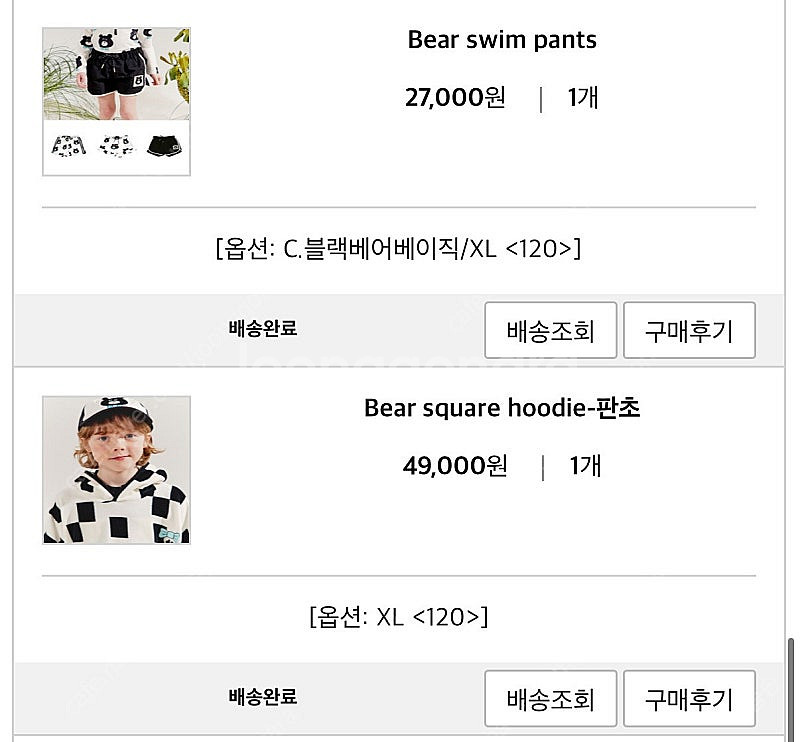Viewport: 800px width, 742px height.
Task: Click the Bear square hoodie-판초 product title
Action: click(x=502, y=408)
